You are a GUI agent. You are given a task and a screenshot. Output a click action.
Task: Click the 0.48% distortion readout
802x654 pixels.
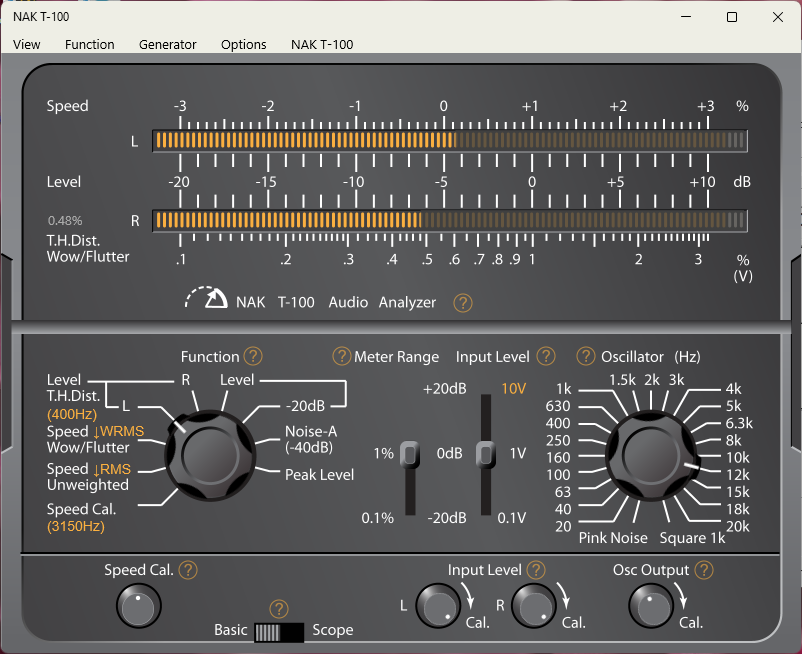[x=65, y=220]
